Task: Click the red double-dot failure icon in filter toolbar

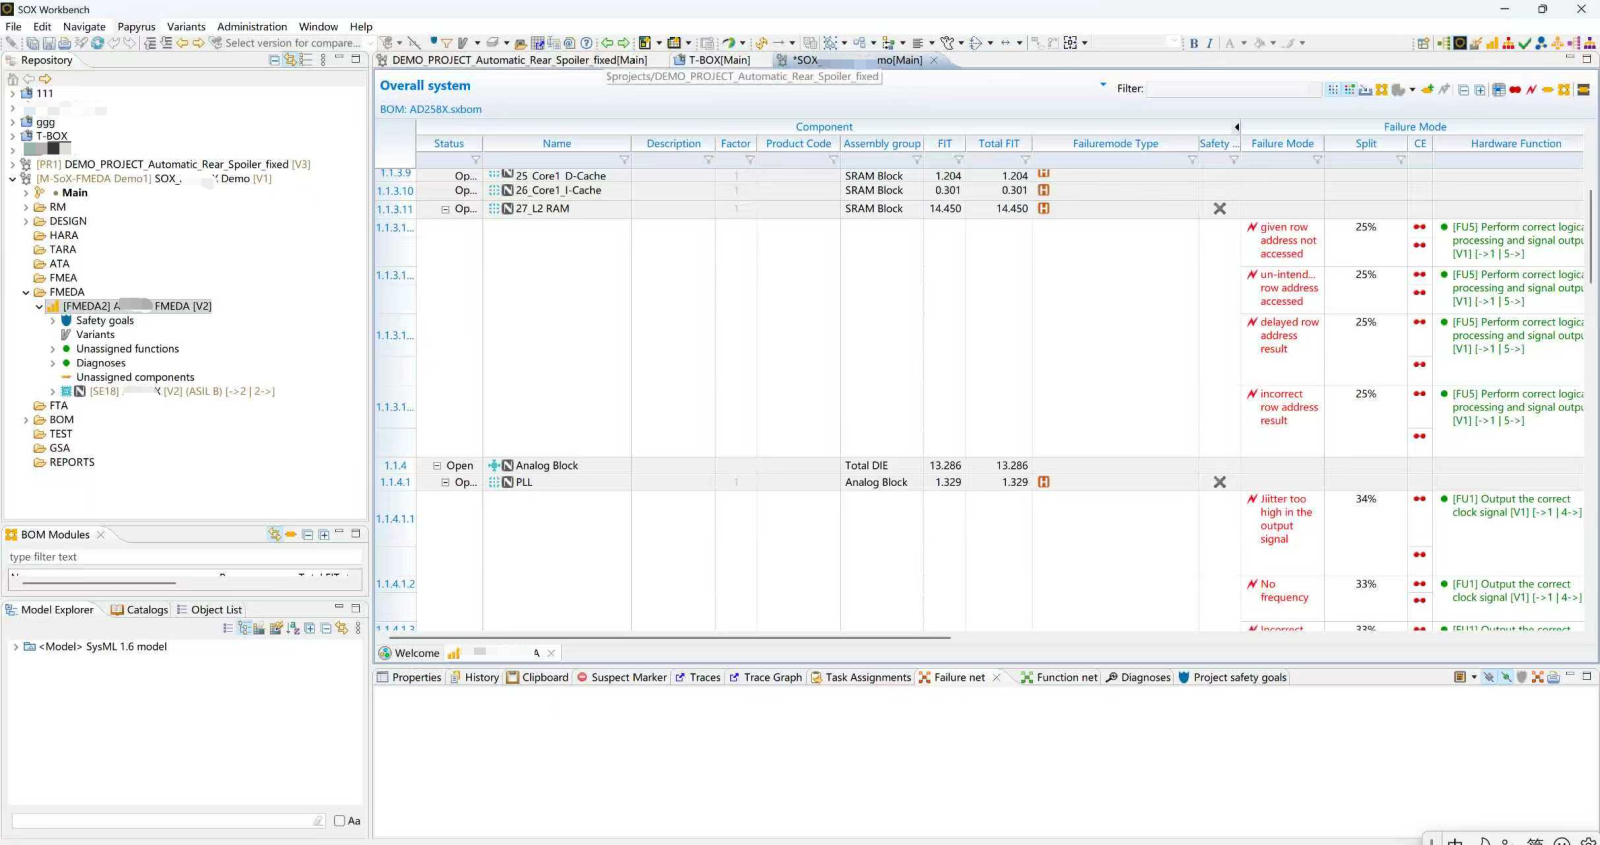Action: tap(1515, 90)
